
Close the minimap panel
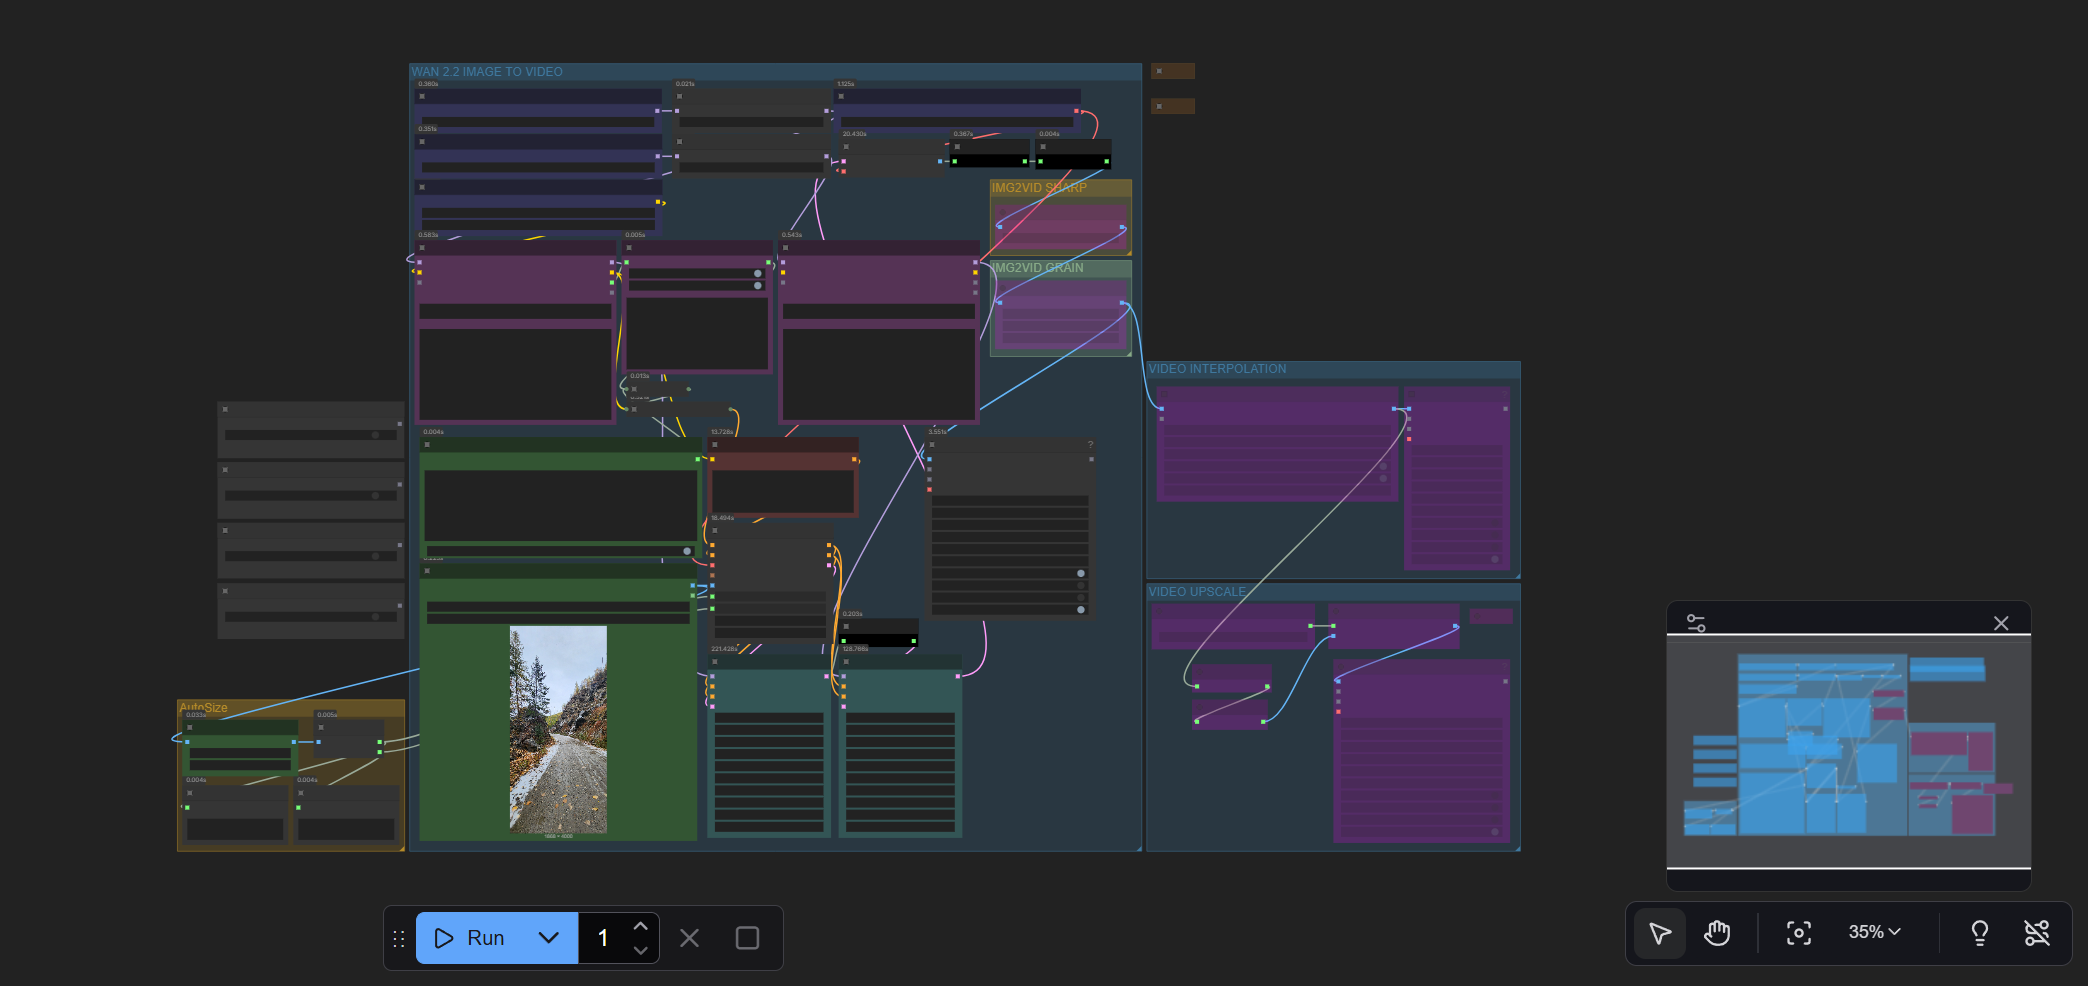pos(2001,623)
